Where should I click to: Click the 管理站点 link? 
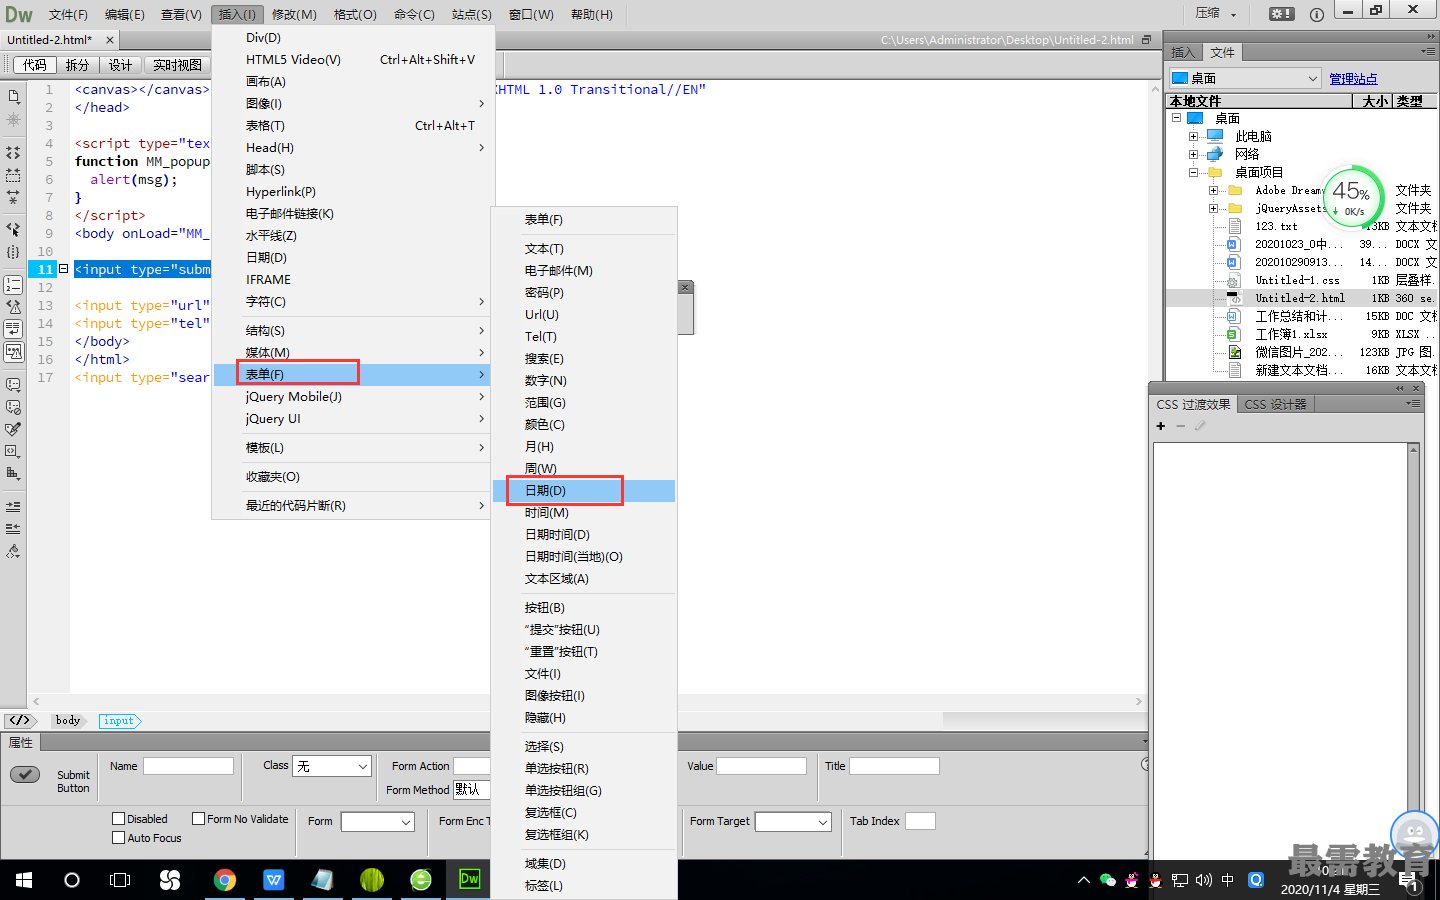pyautogui.click(x=1353, y=78)
